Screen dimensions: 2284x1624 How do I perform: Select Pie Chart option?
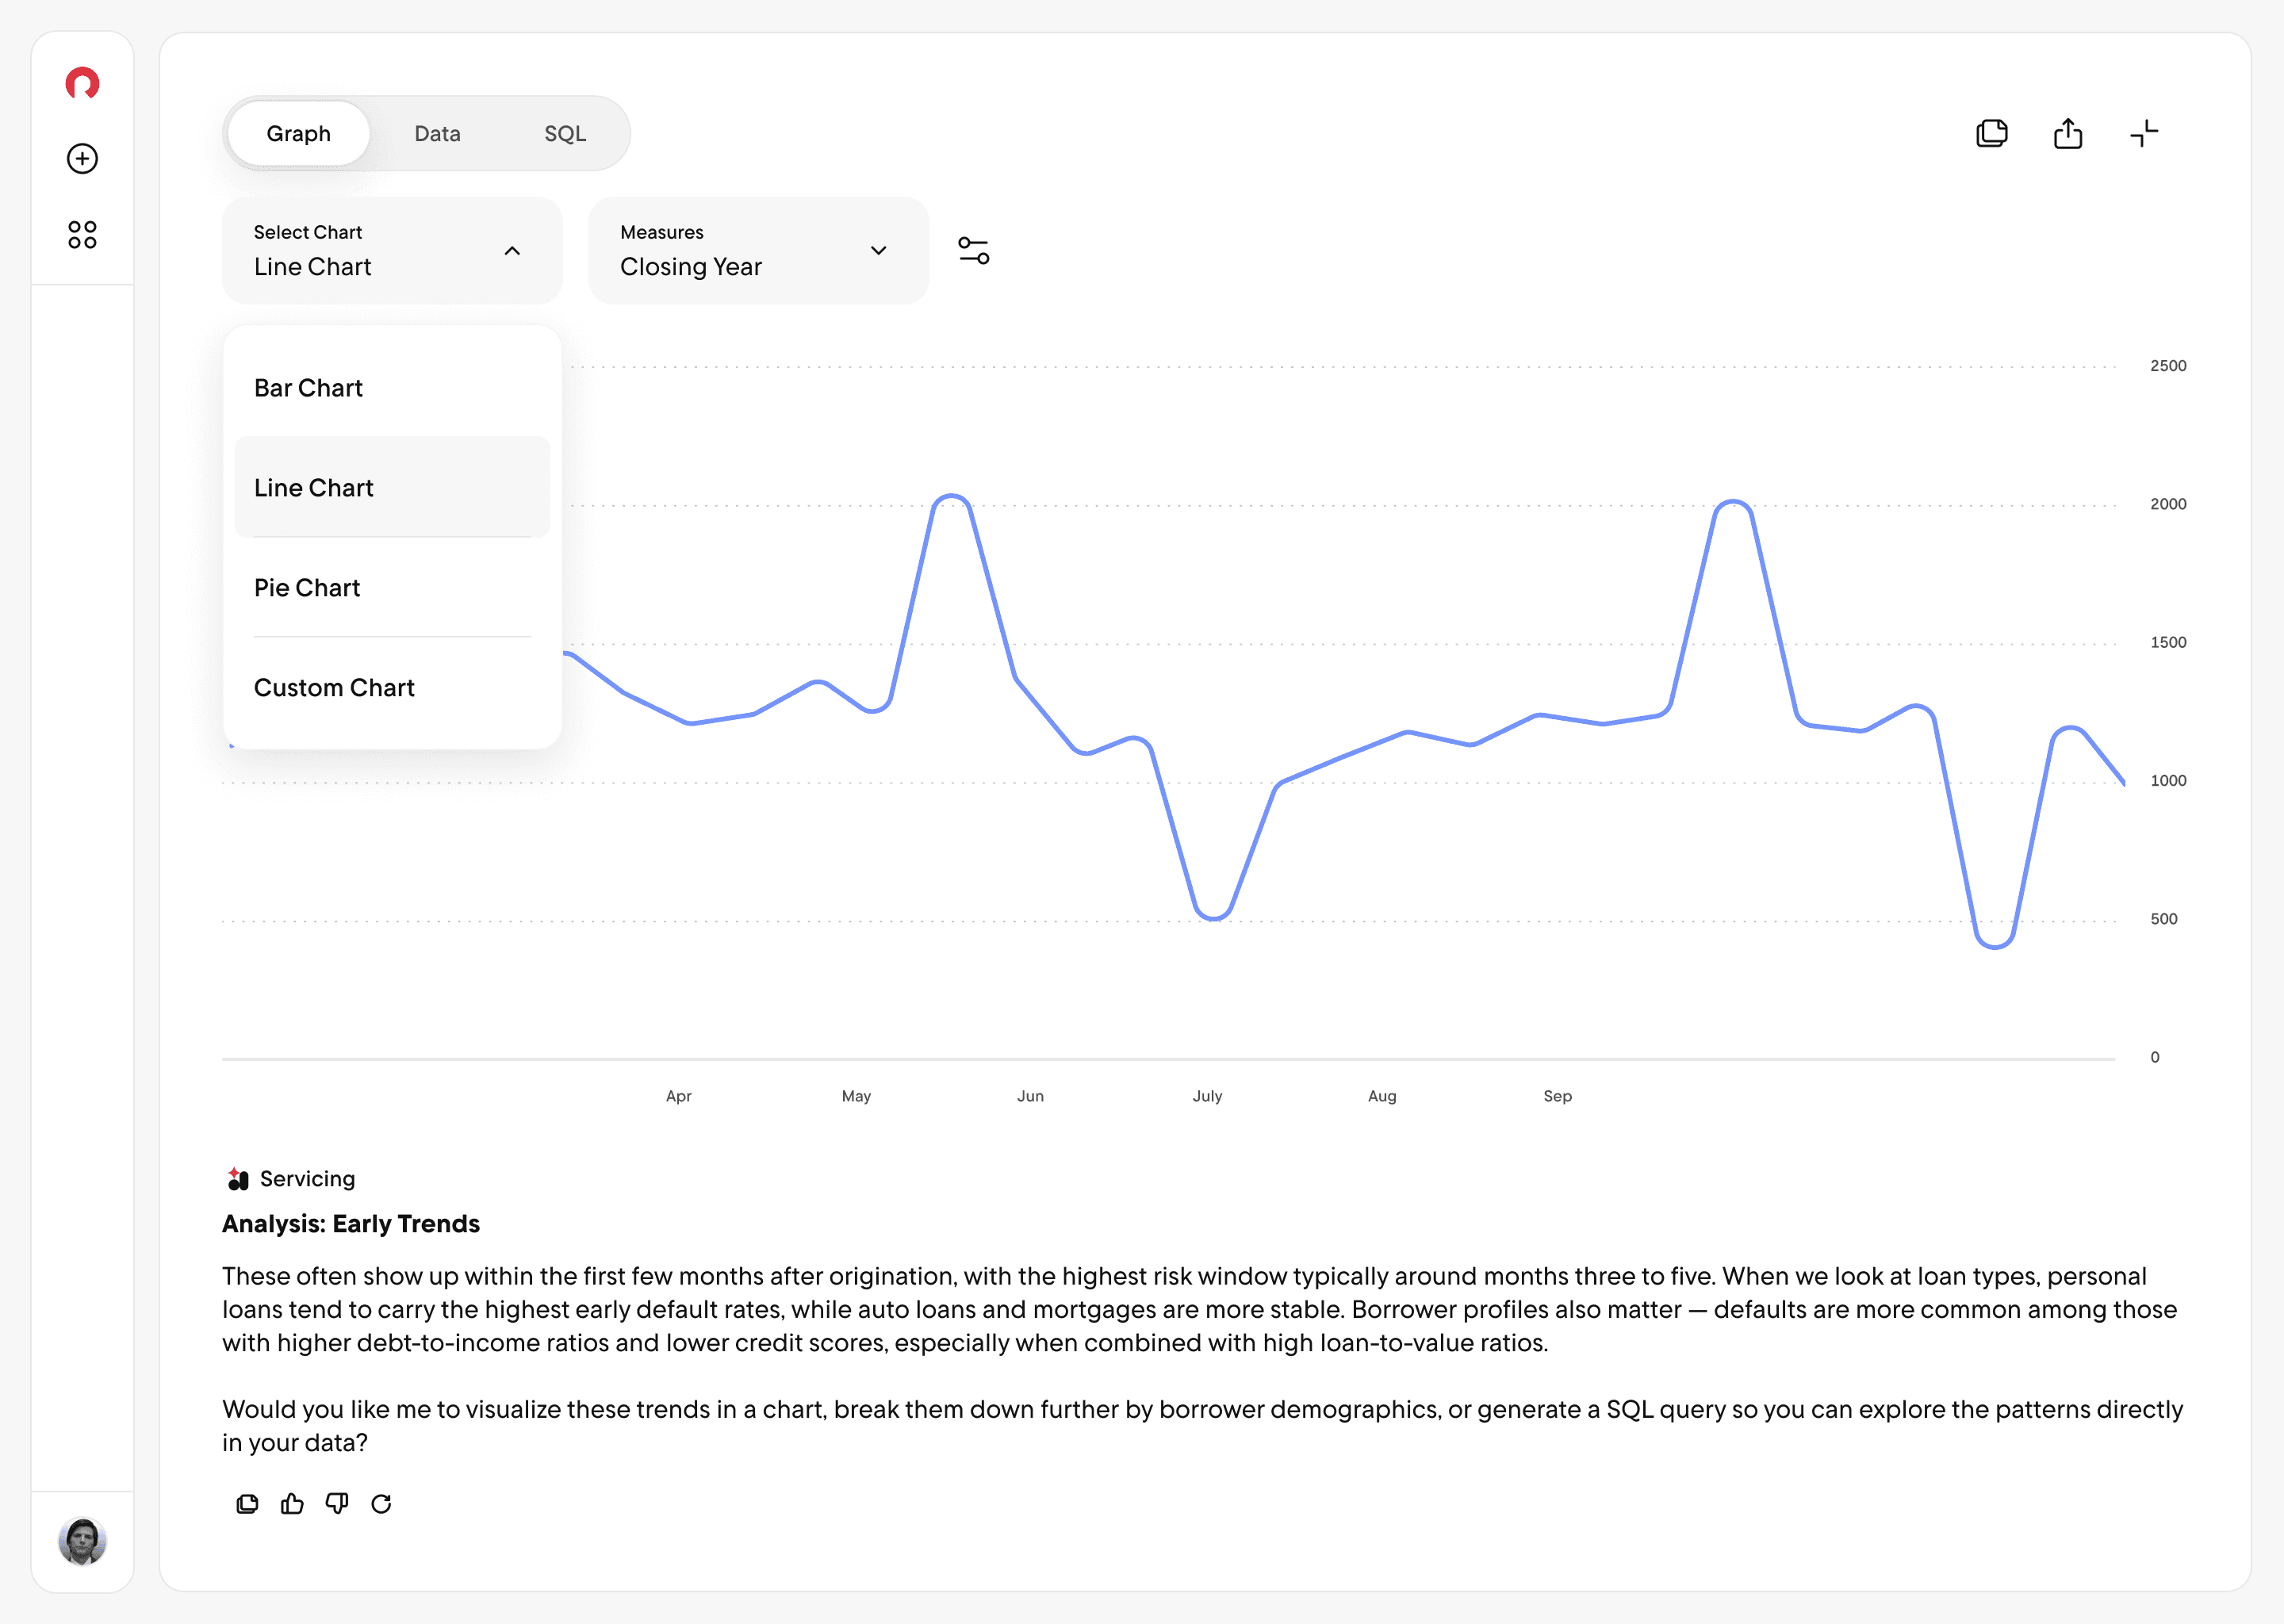pos(307,588)
